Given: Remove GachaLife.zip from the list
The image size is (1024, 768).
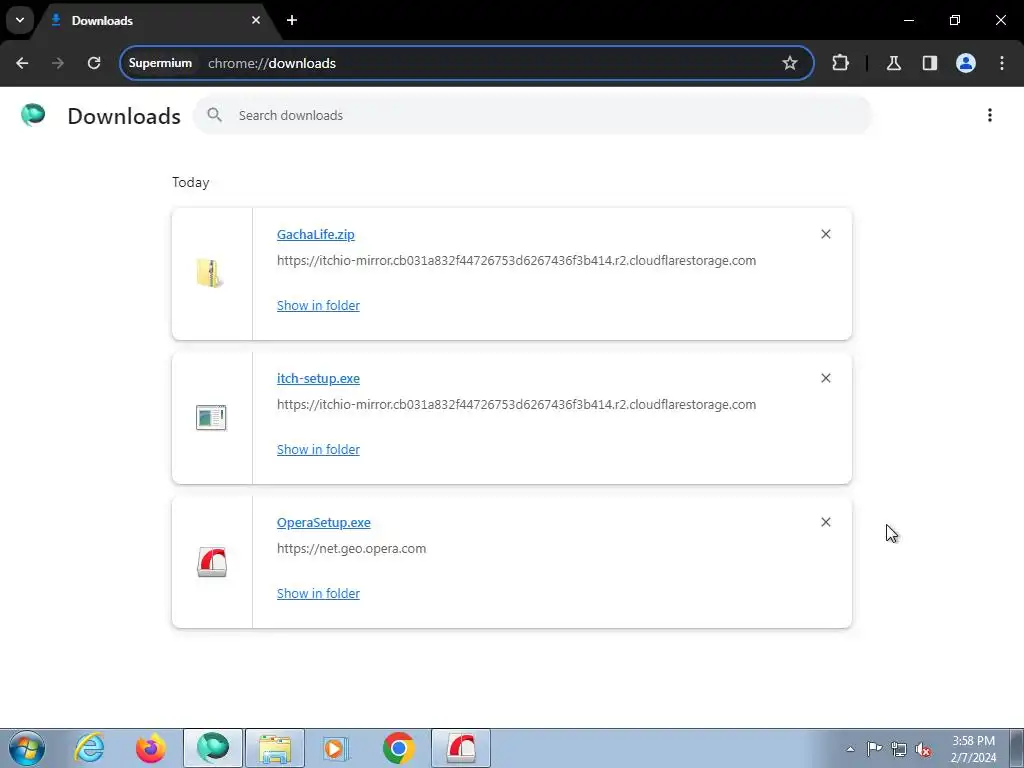Looking at the screenshot, I should point(825,234).
